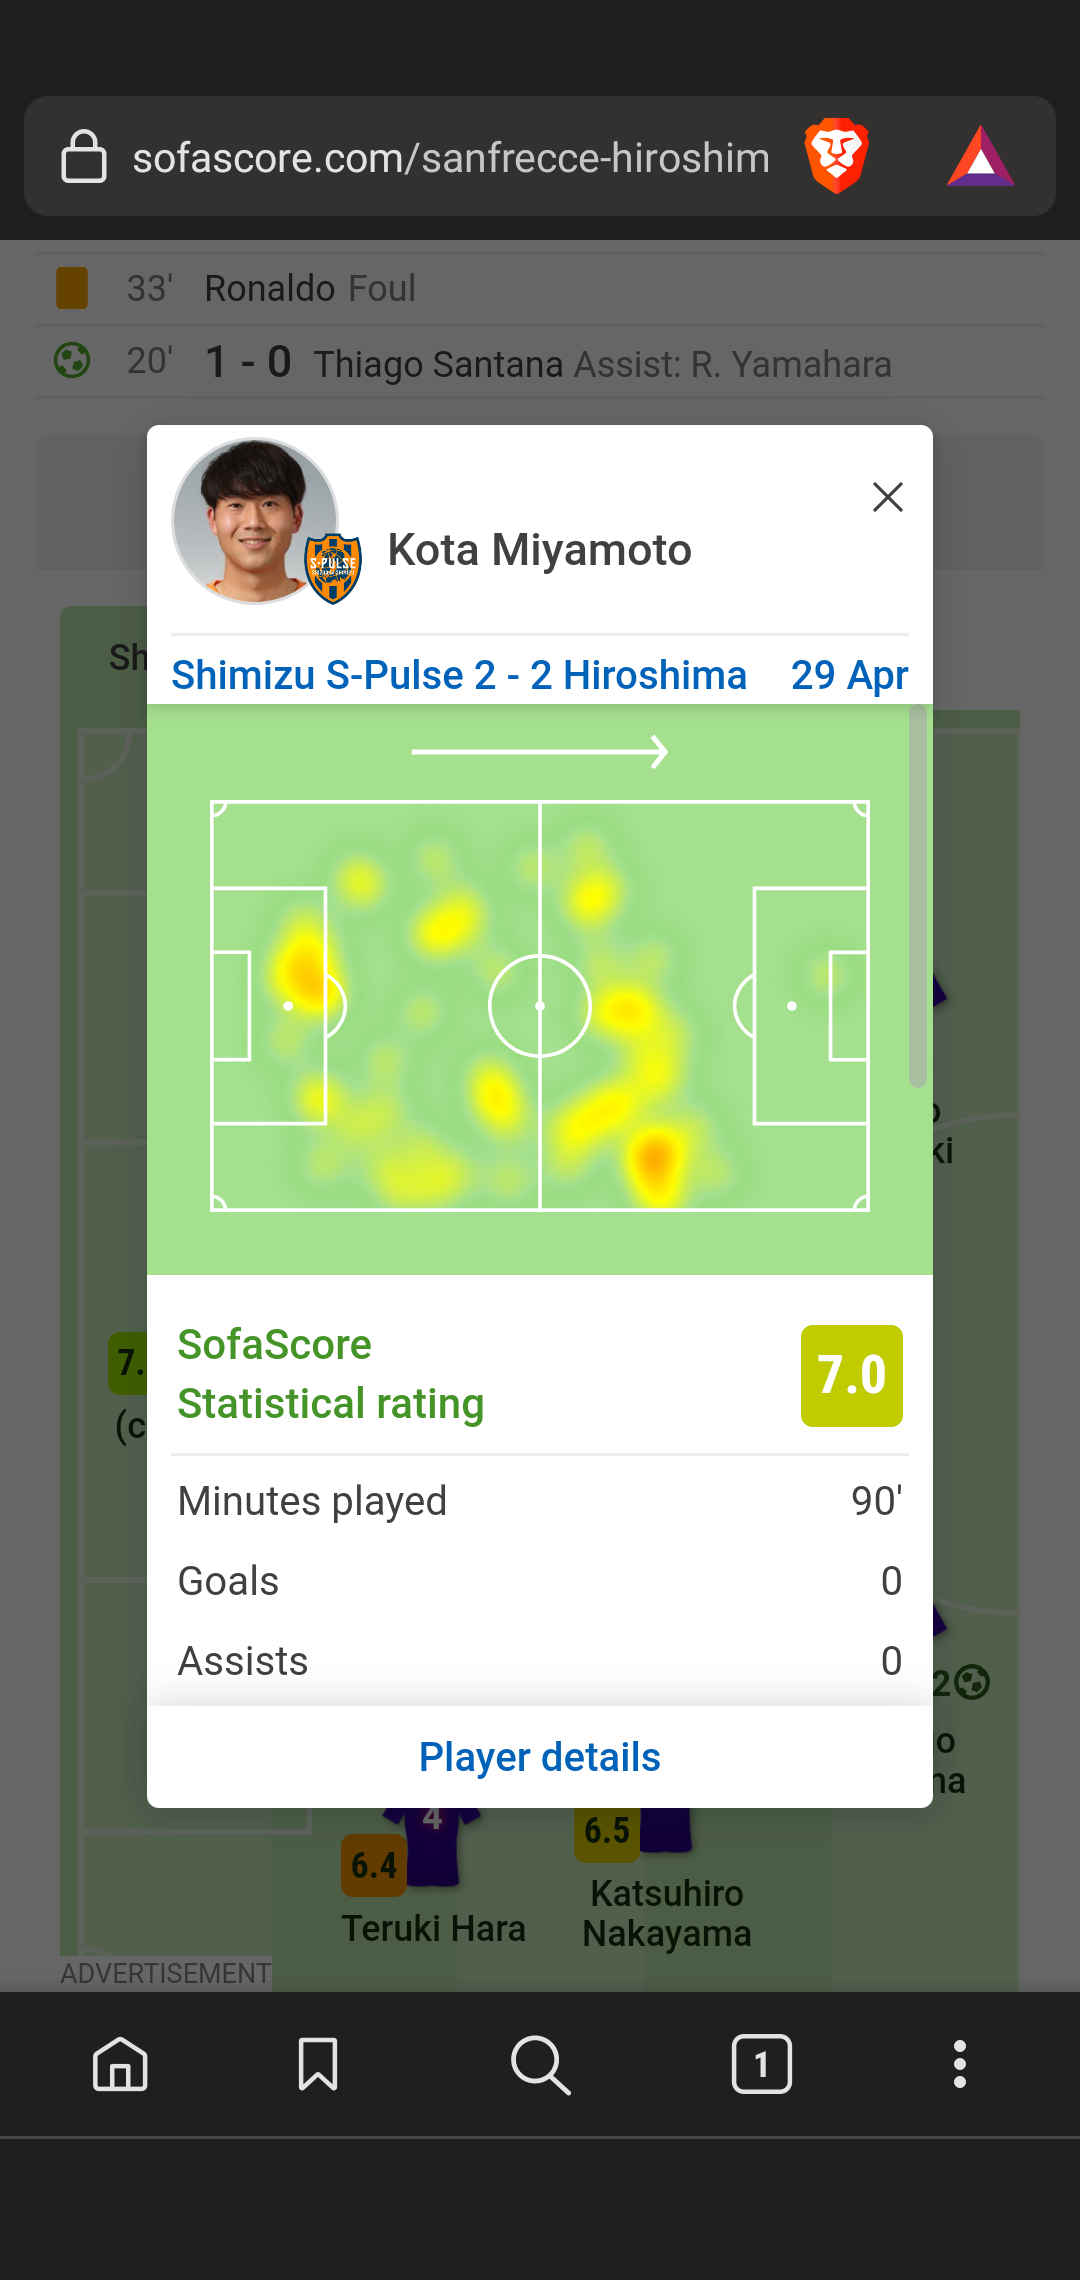Open the Brave Rewards triangle icon
The width and height of the screenshot is (1080, 2280).
pos(980,157)
